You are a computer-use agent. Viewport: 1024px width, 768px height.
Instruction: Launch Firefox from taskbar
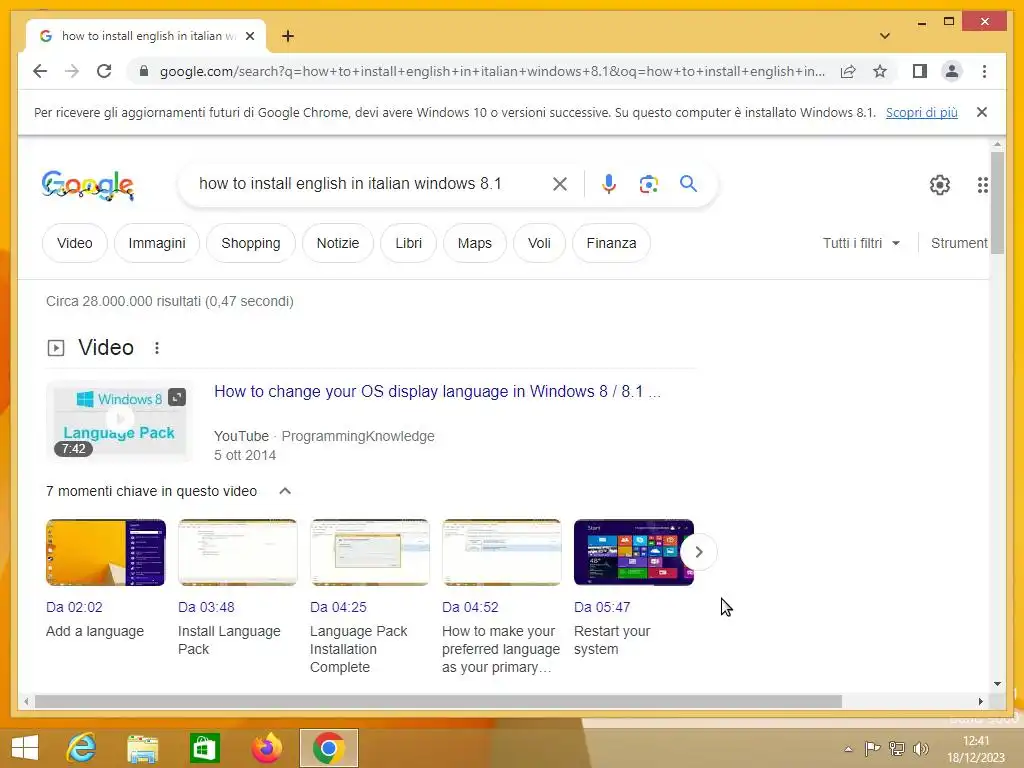pos(266,748)
